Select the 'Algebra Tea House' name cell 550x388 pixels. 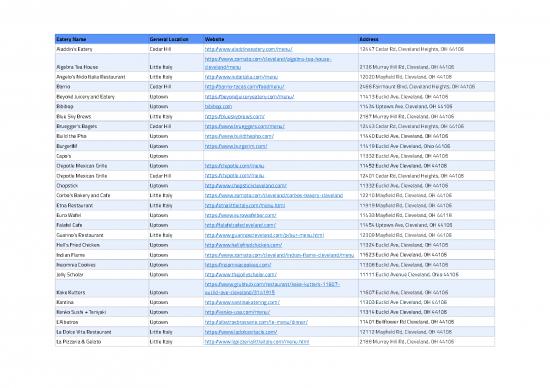[102, 63]
